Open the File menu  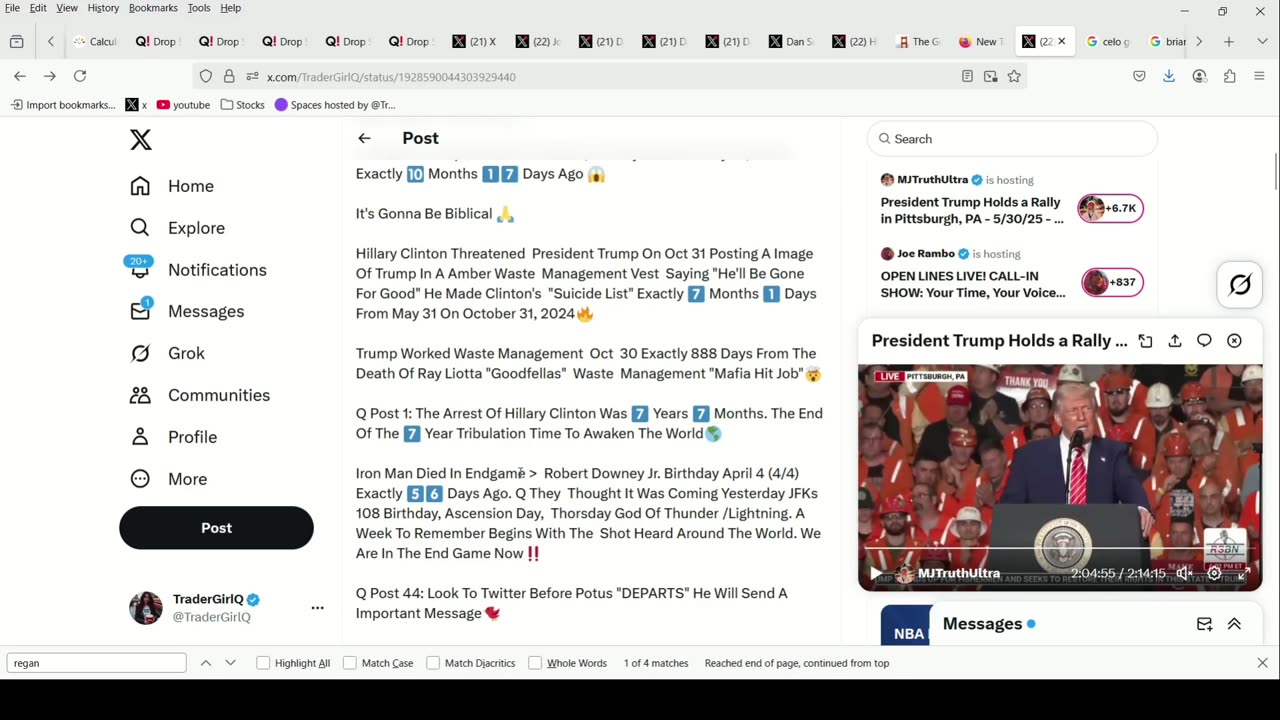pyautogui.click(x=12, y=8)
